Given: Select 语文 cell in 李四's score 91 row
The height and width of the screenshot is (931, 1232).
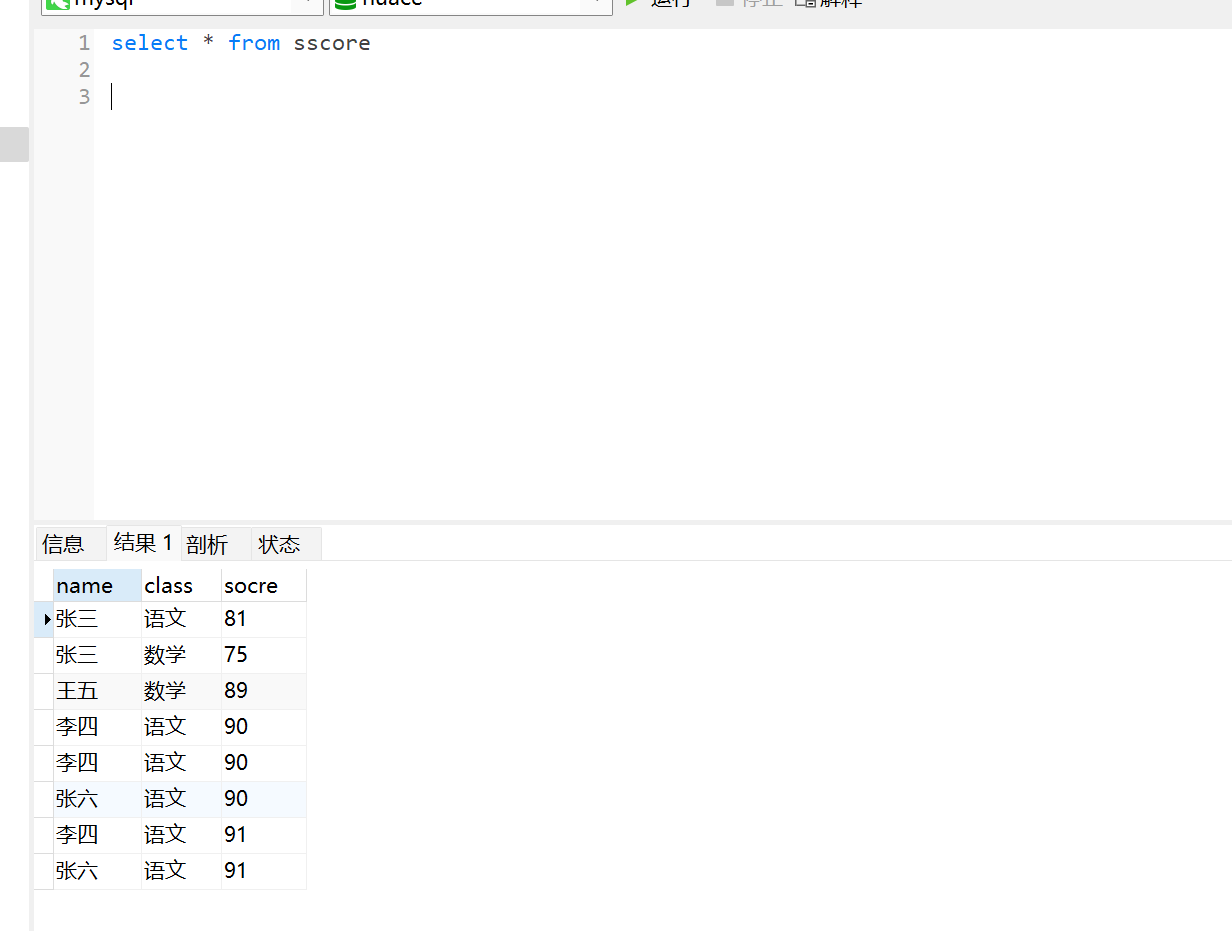Looking at the screenshot, I should [181, 836].
